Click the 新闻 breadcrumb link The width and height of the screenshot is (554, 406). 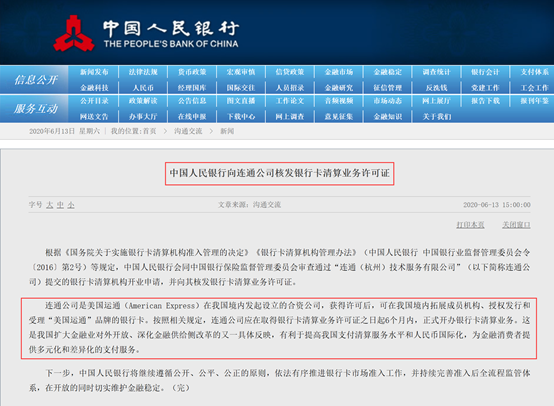[227, 131]
